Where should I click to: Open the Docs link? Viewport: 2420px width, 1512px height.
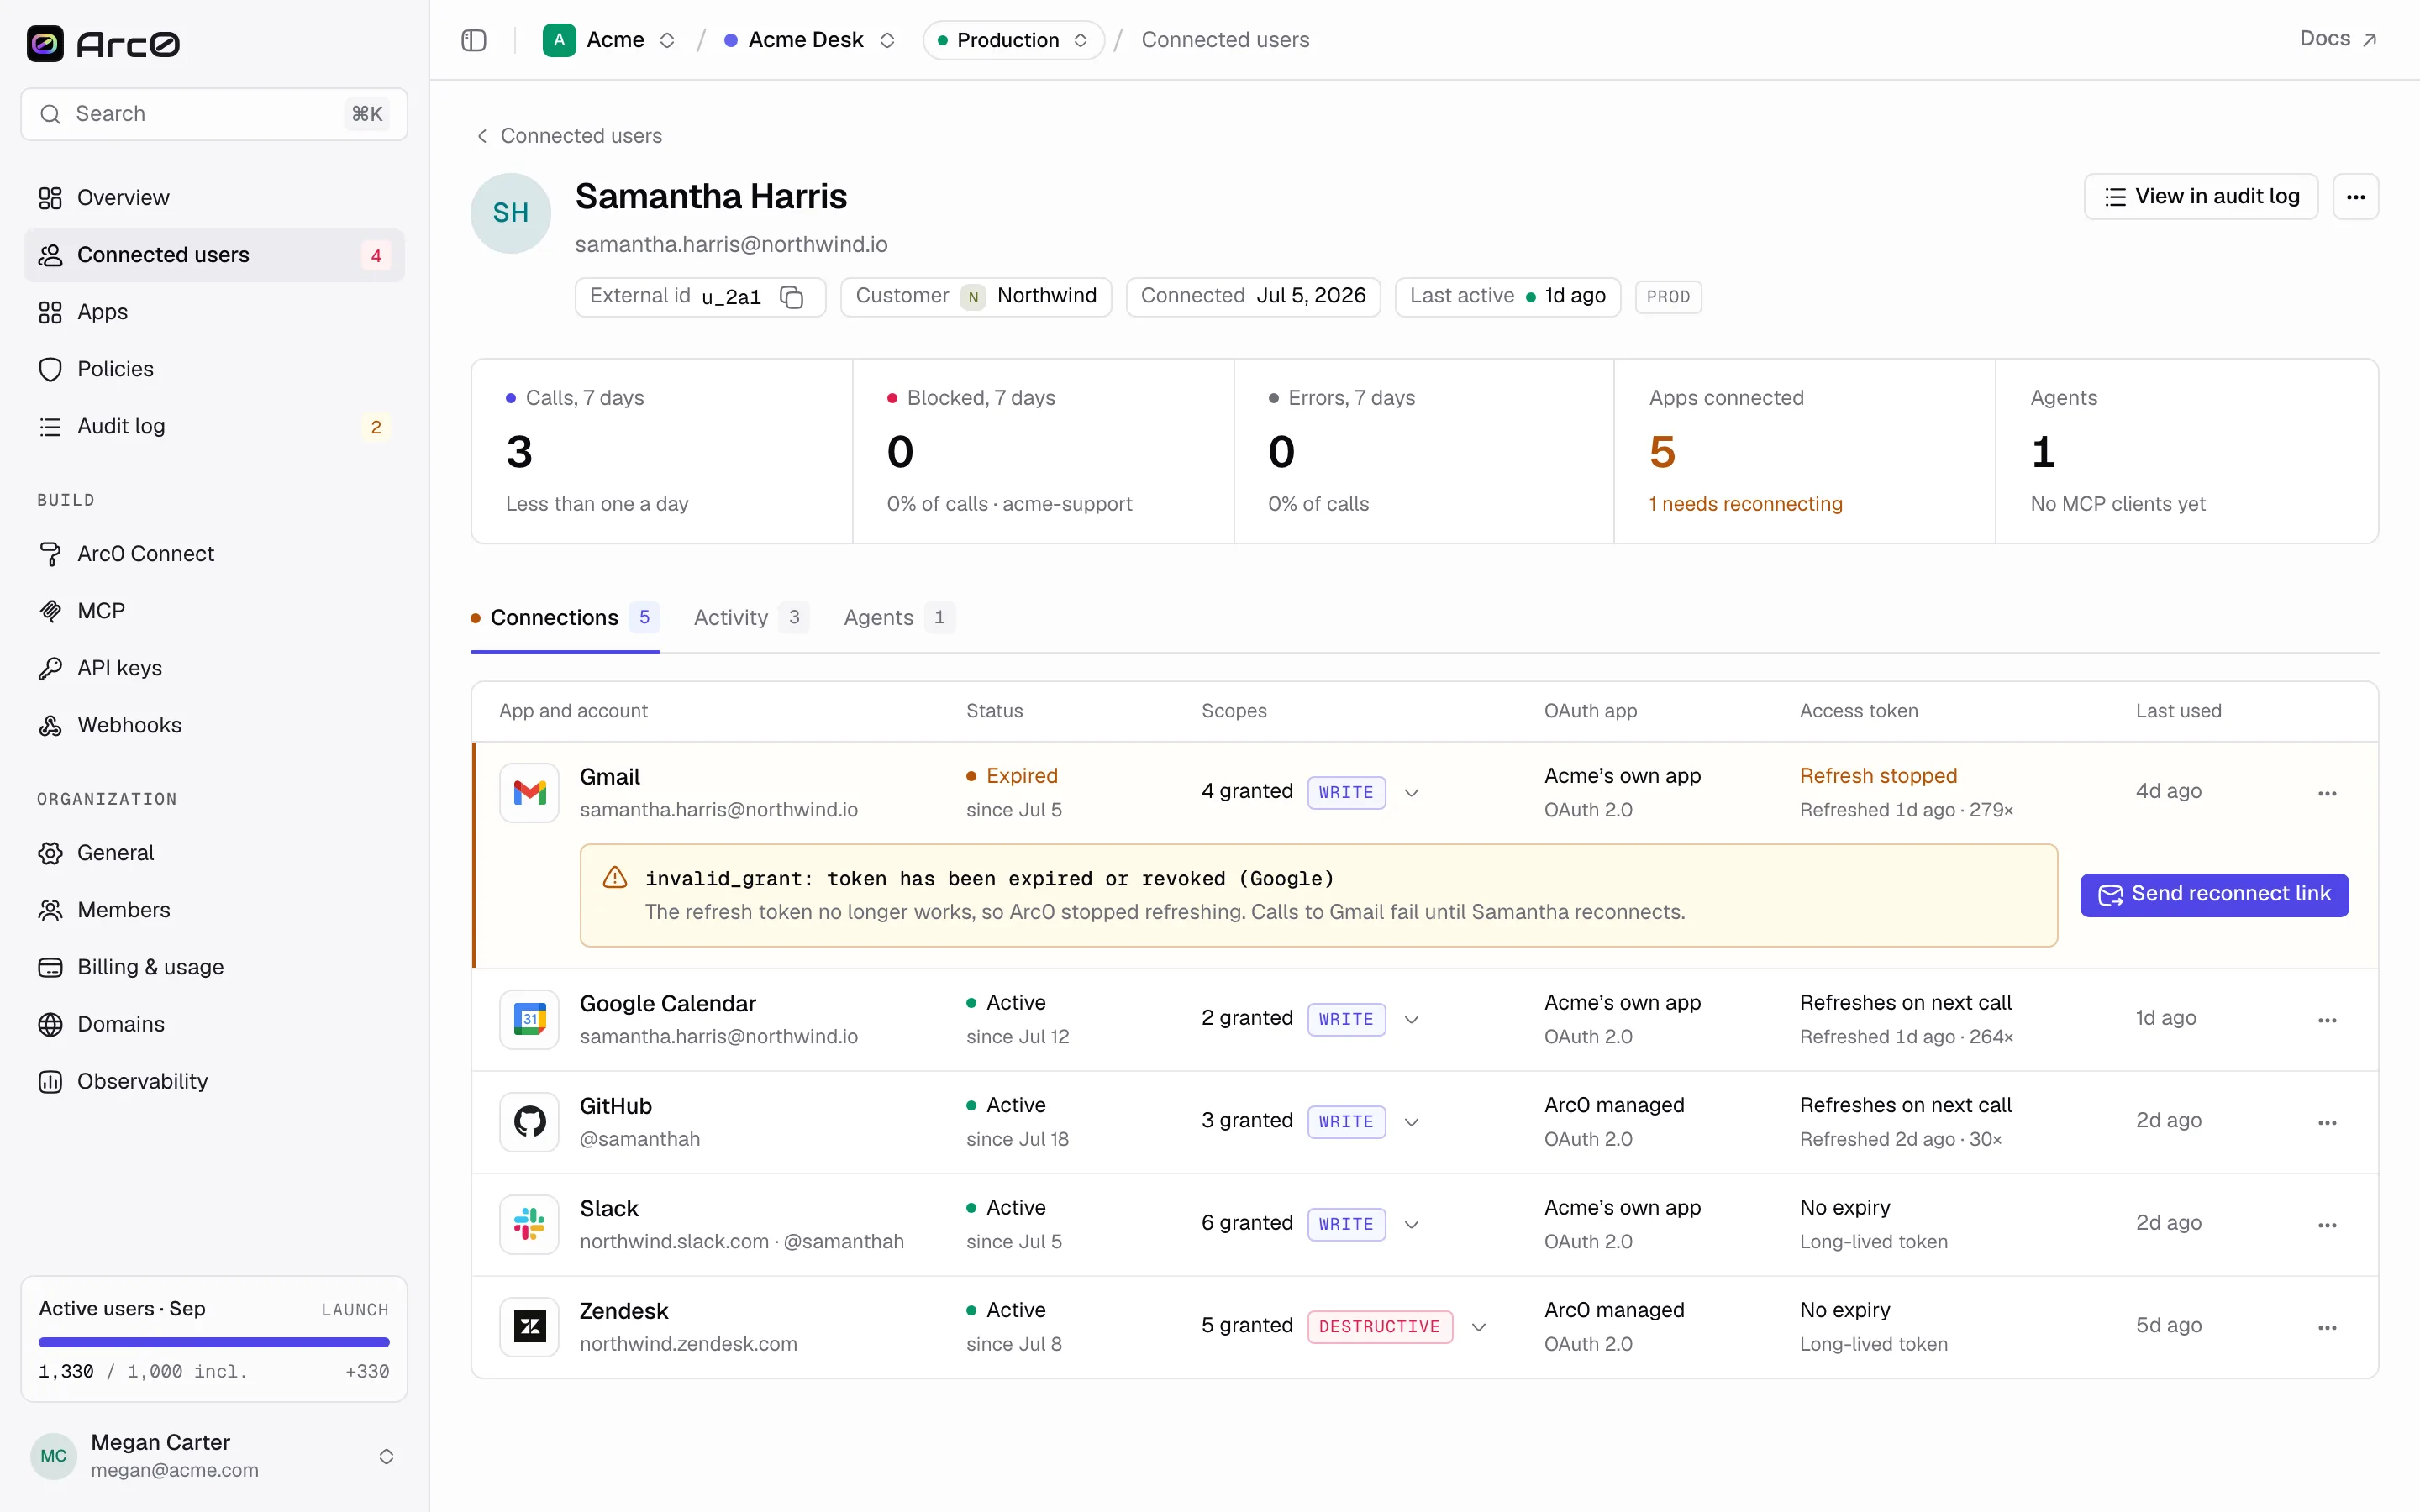[x=2338, y=39]
